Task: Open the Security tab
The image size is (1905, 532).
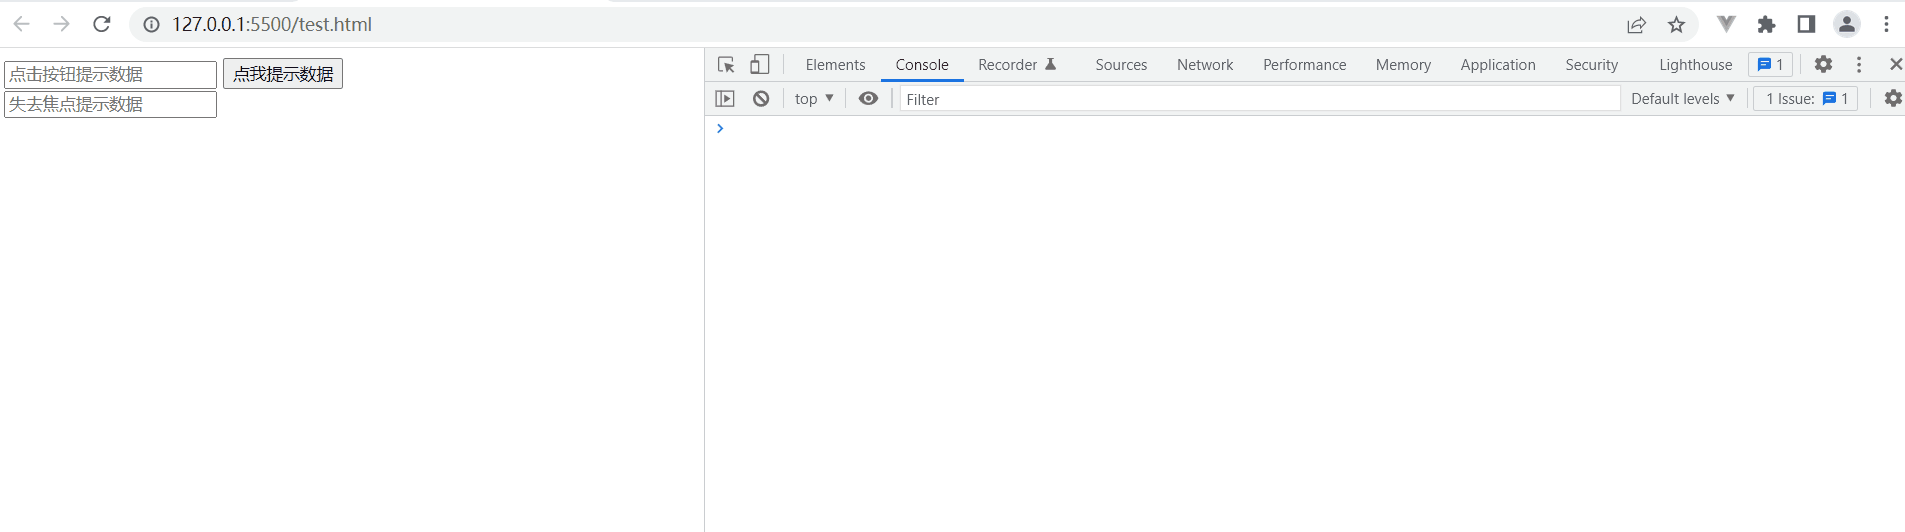Action: click(x=1592, y=65)
